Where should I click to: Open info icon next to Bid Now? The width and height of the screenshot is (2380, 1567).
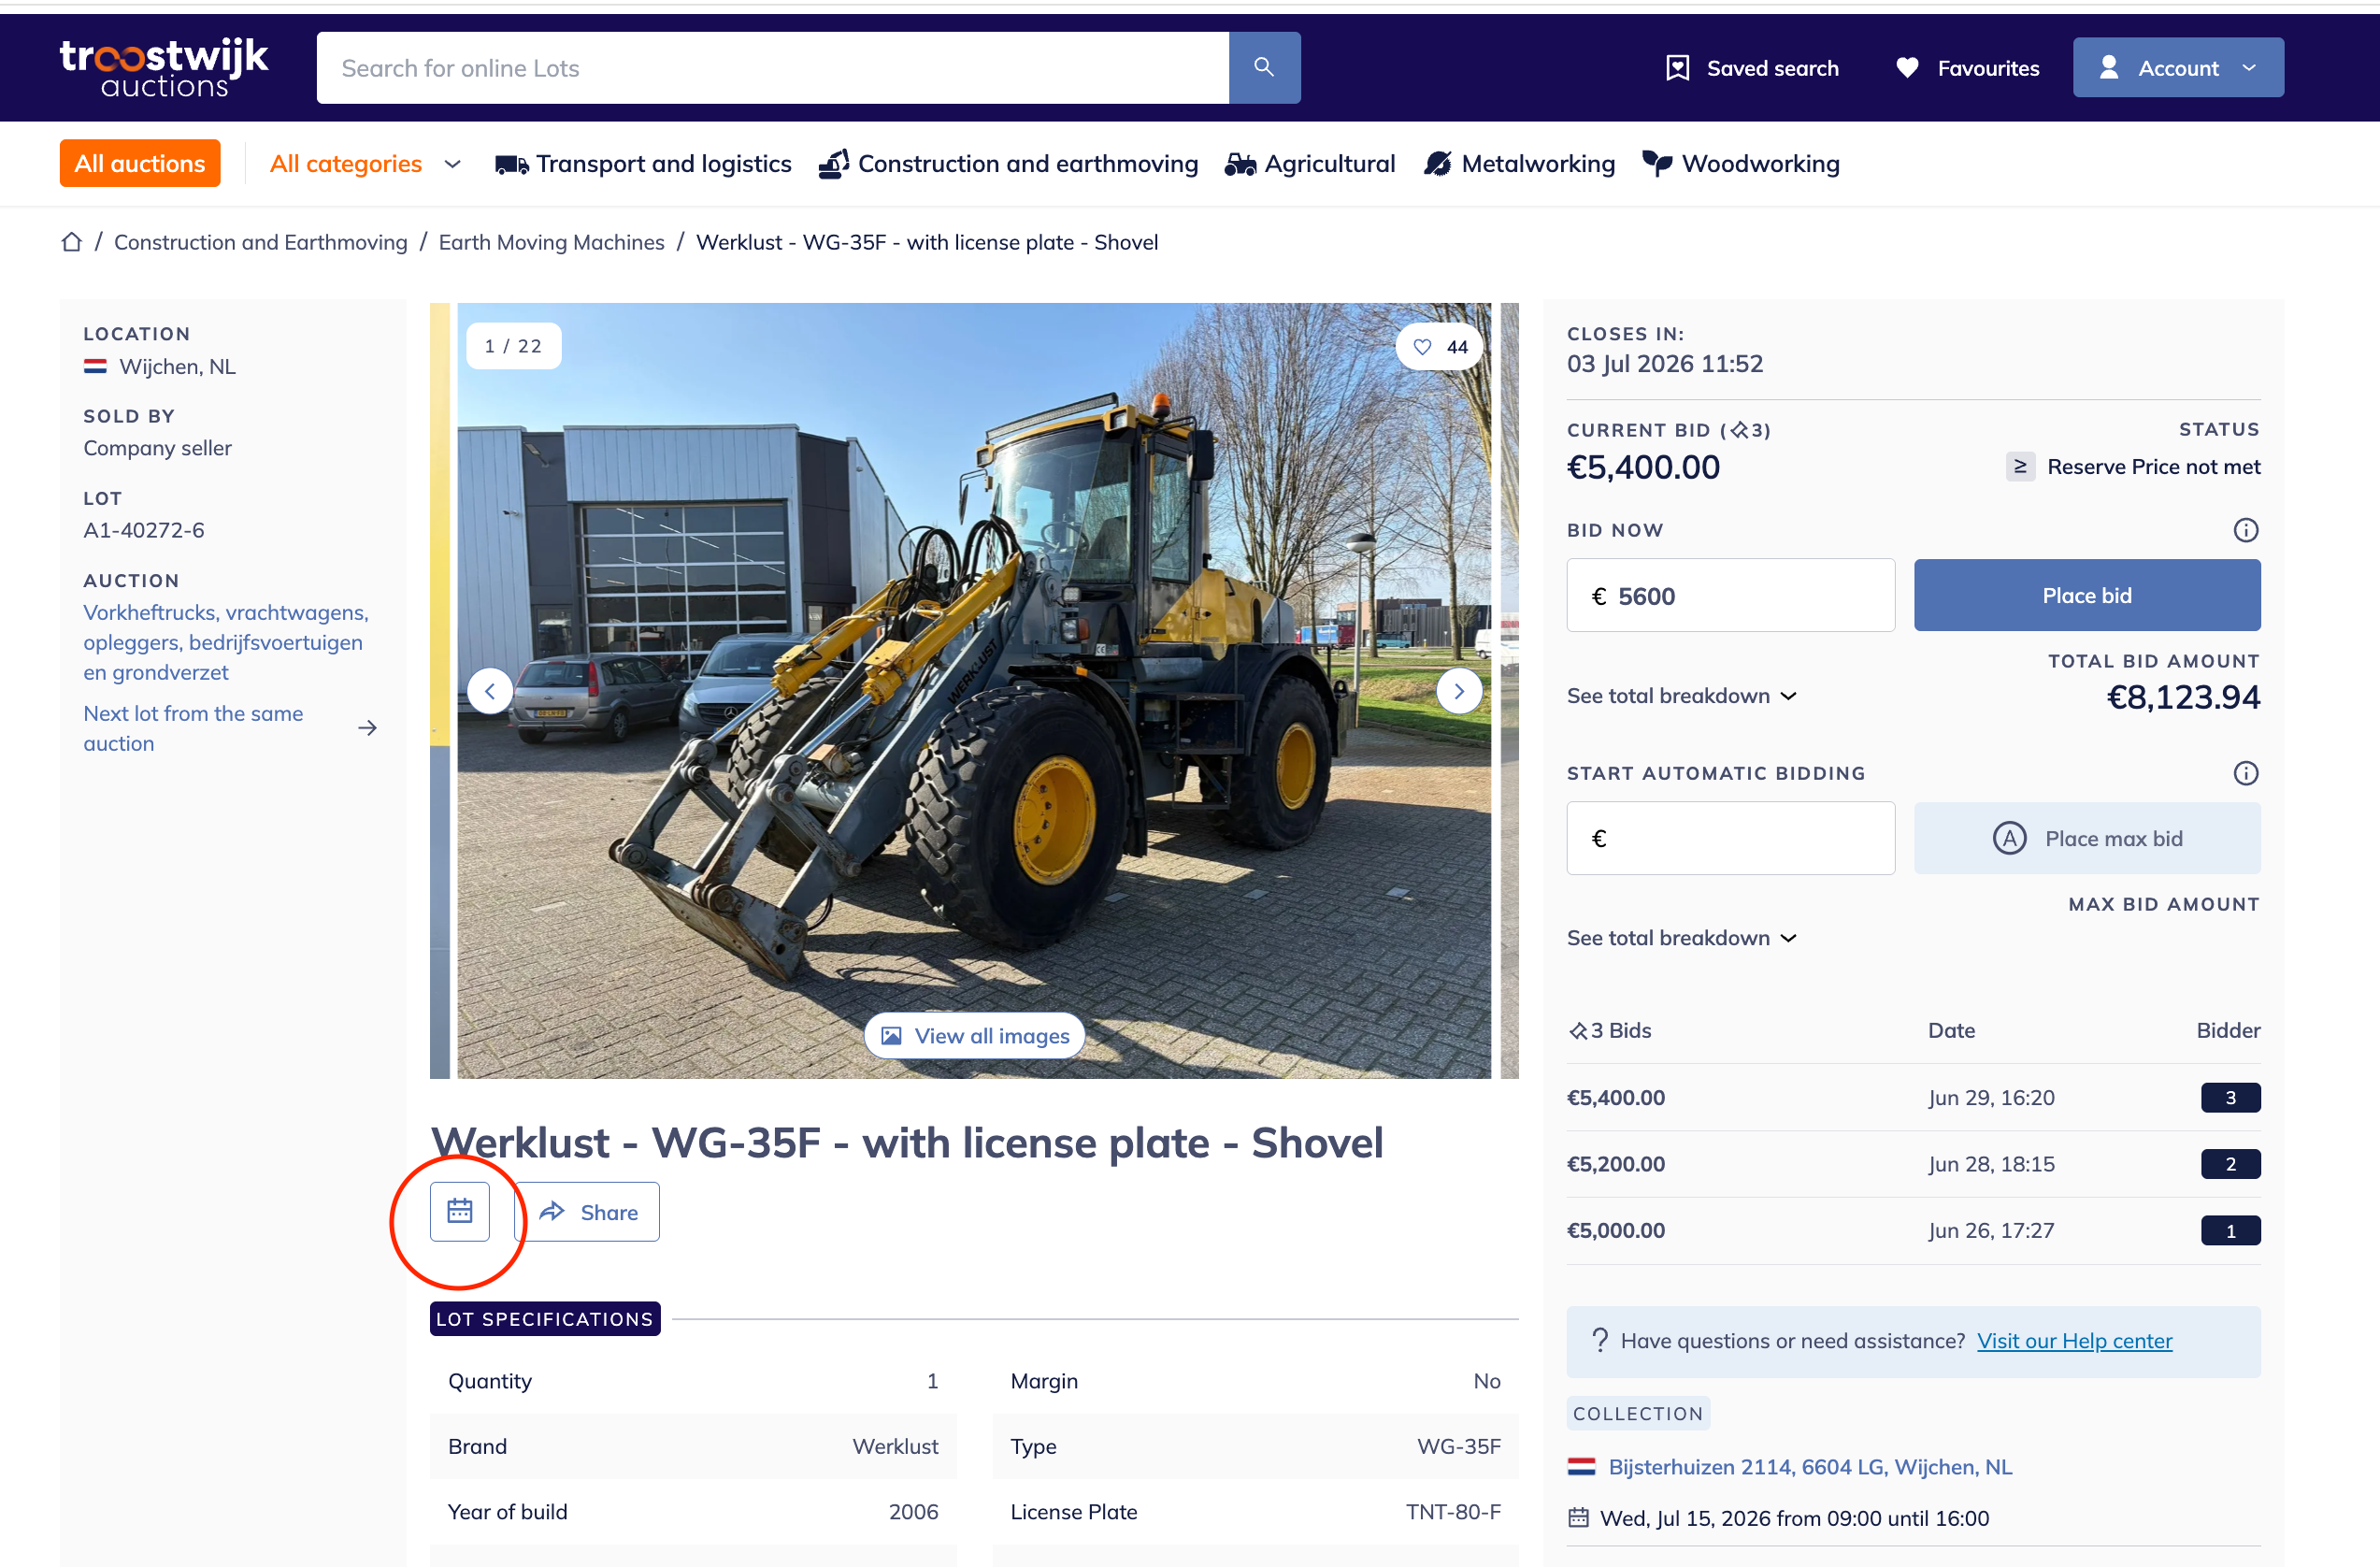pos(2246,530)
